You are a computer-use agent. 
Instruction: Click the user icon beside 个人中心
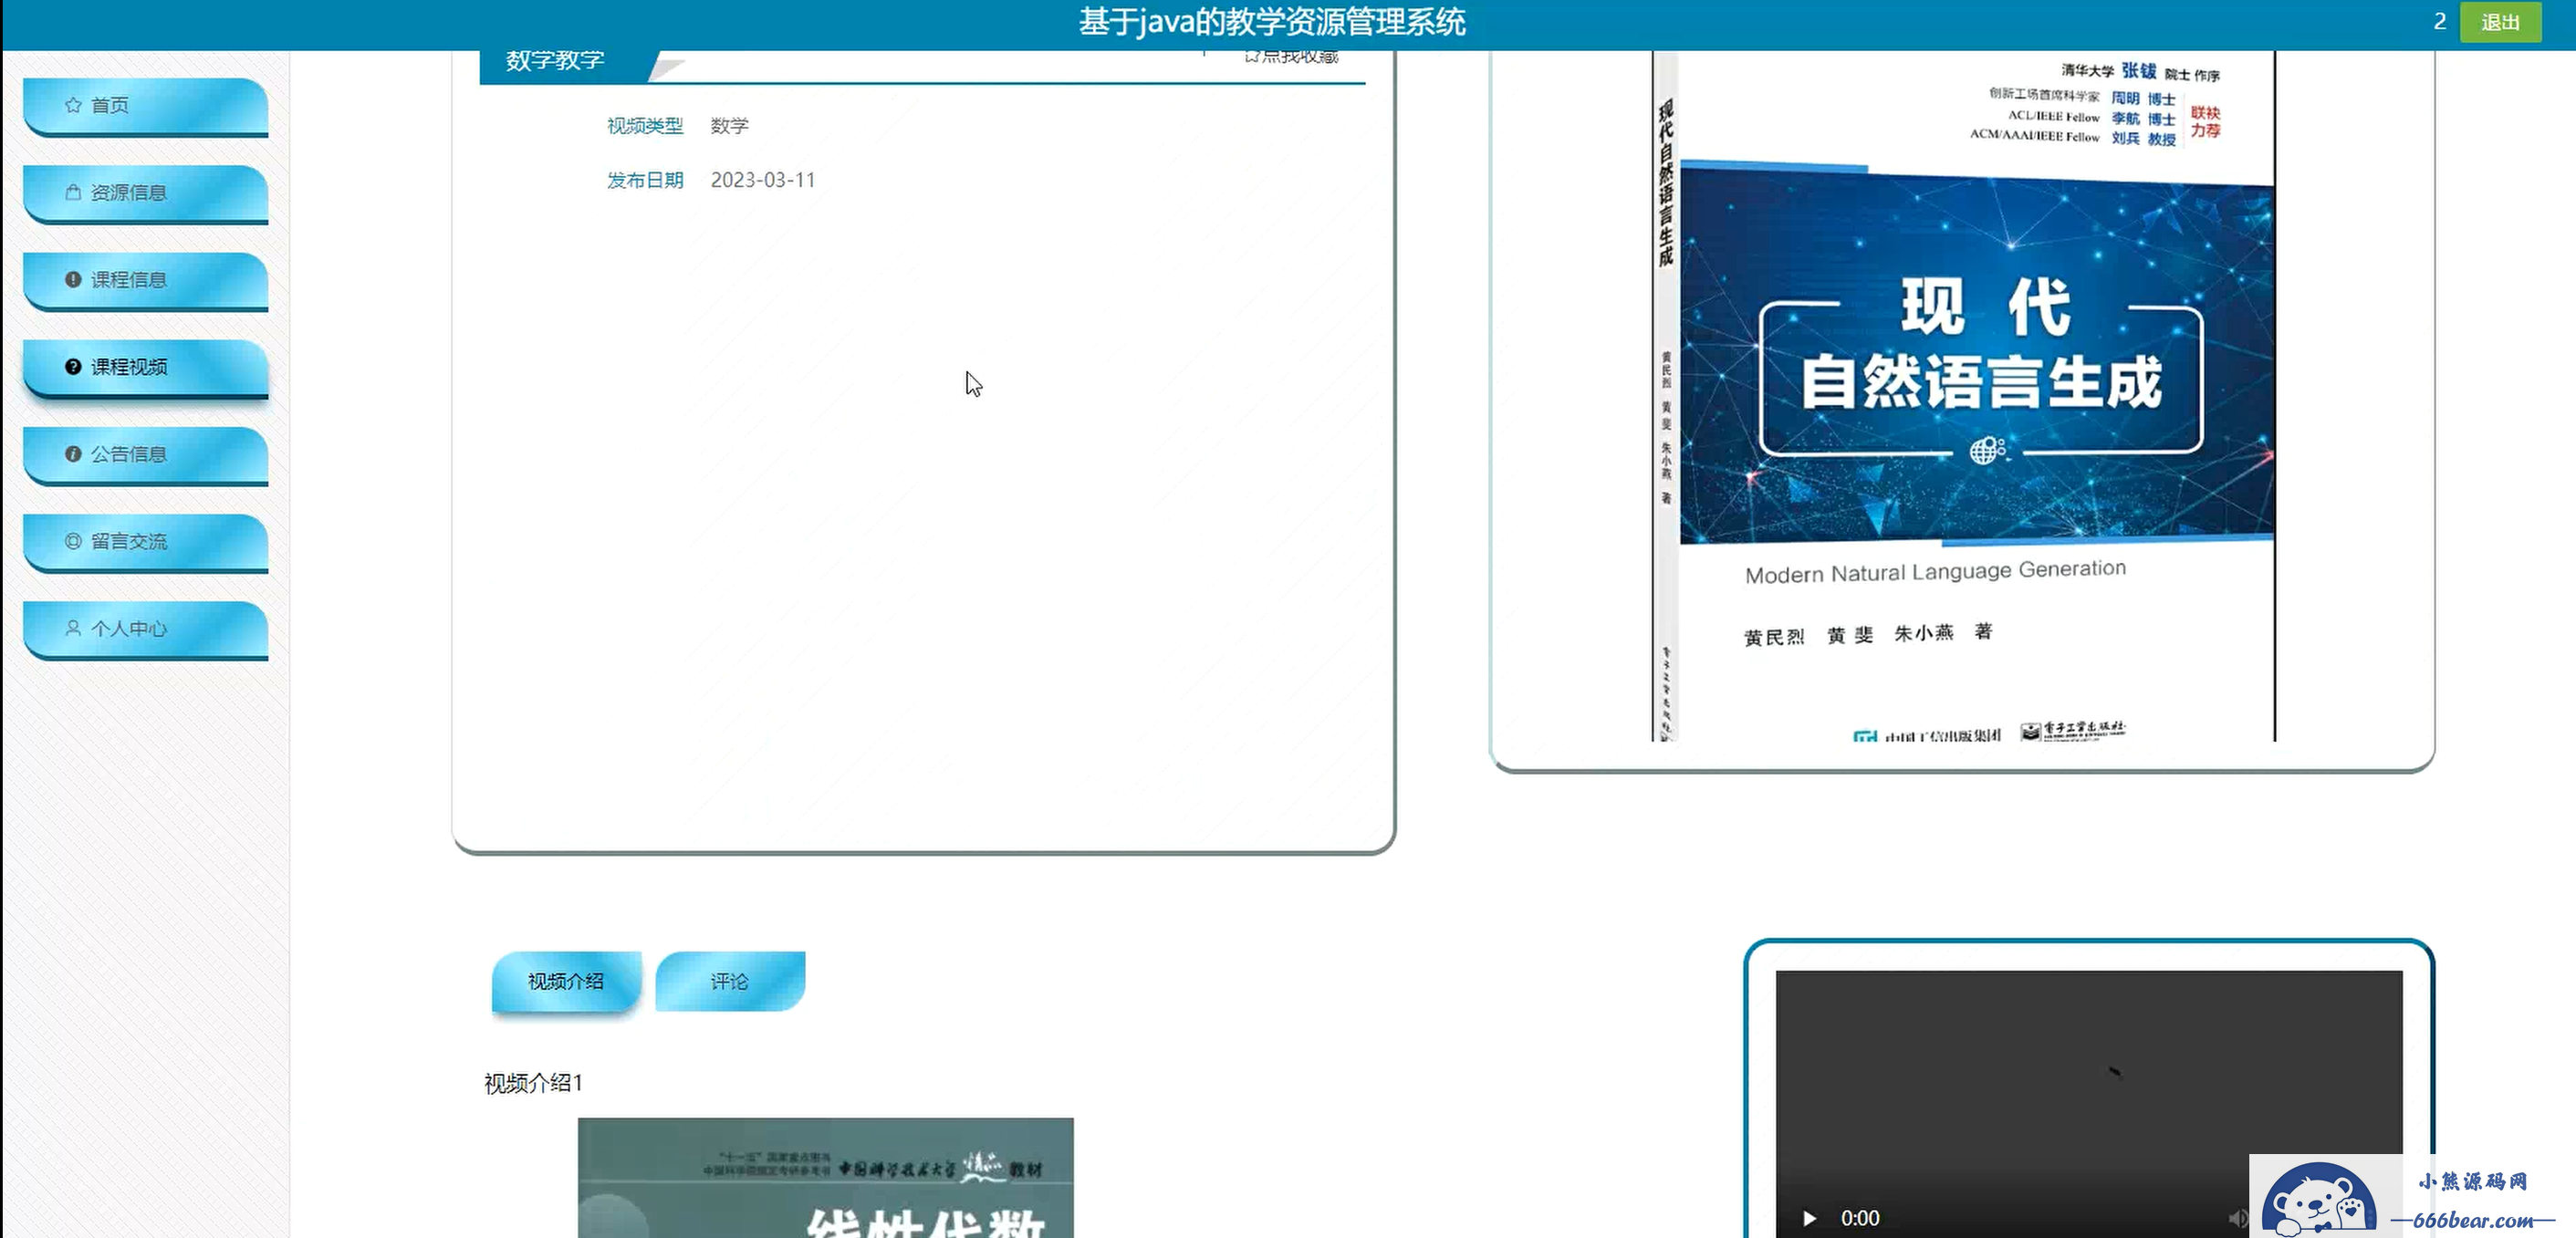[x=73, y=628]
